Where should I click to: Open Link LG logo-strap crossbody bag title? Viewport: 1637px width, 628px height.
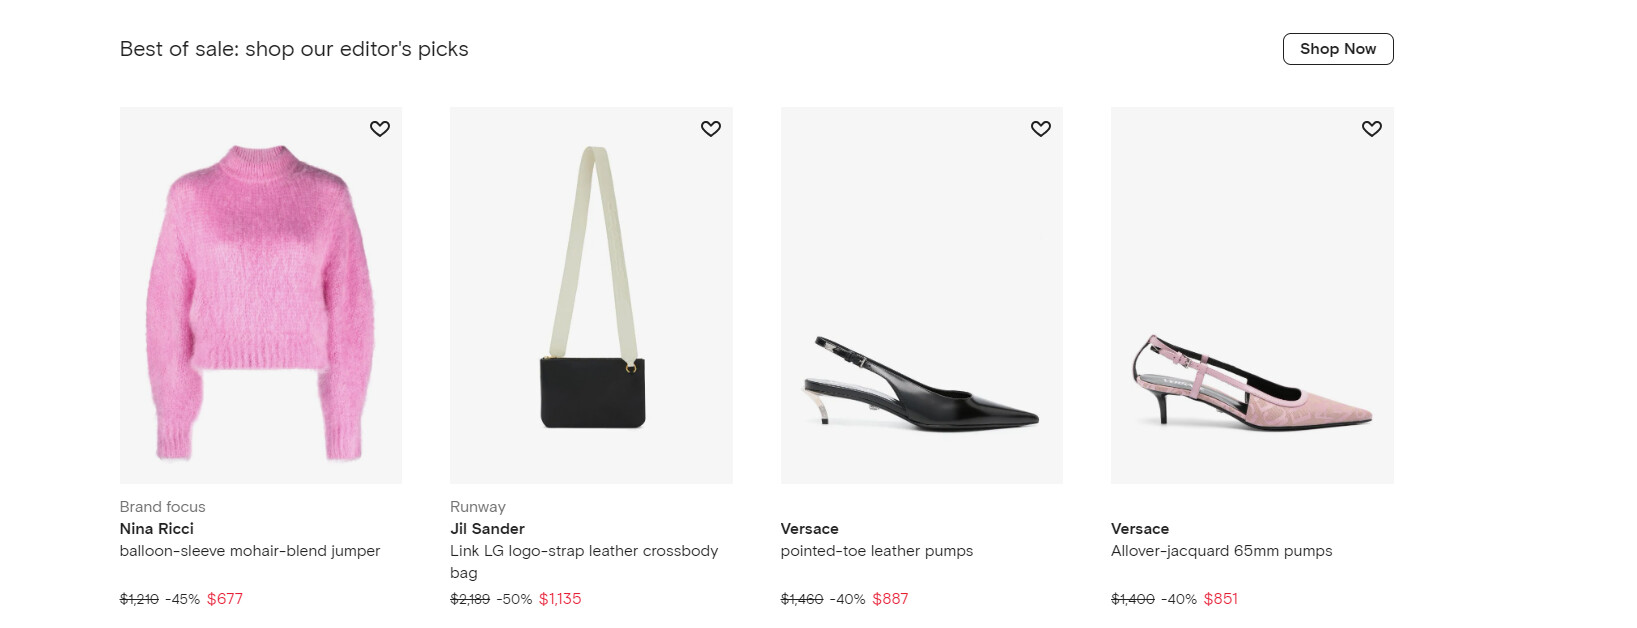[584, 551]
